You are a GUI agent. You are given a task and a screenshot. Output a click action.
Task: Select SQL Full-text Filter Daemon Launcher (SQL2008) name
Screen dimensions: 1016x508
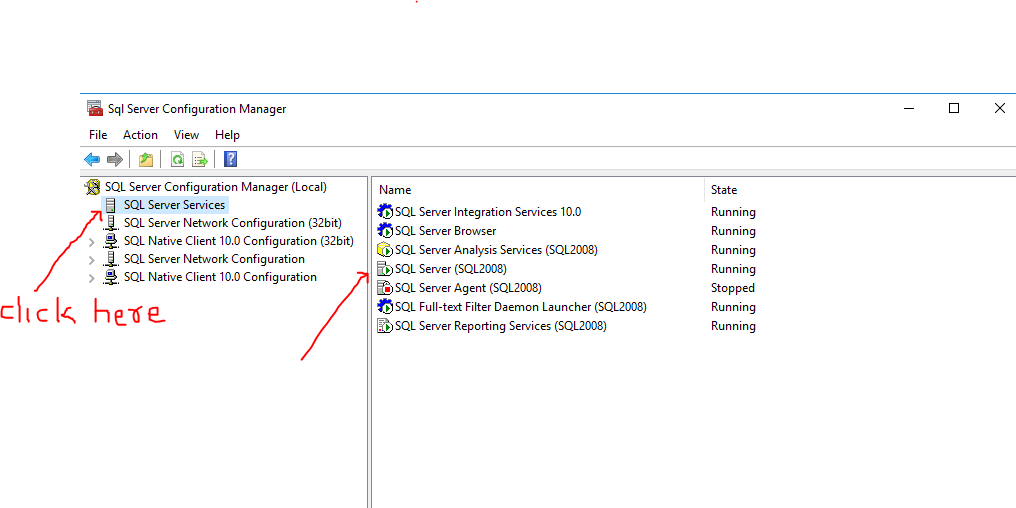[521, 306]
